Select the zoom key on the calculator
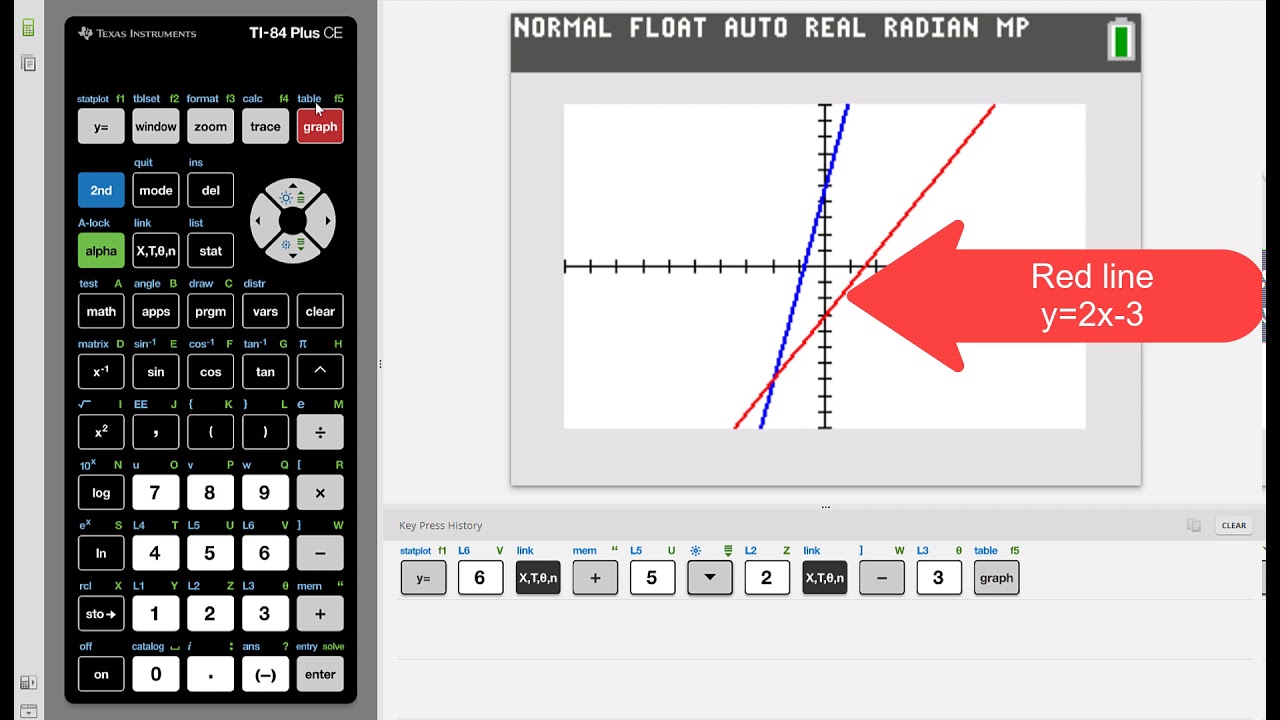 pyautogui.click(x=211, y=127)
